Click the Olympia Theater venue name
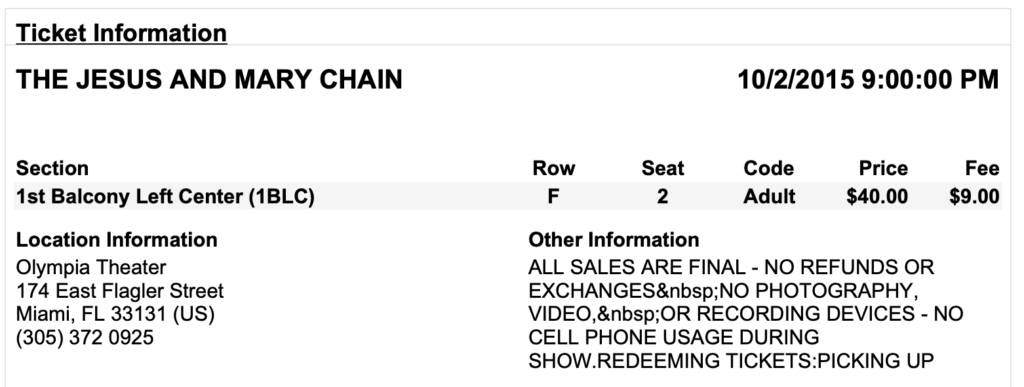Image resolution: width=1024 pixels, height=387 pixels. pos(91,267)
